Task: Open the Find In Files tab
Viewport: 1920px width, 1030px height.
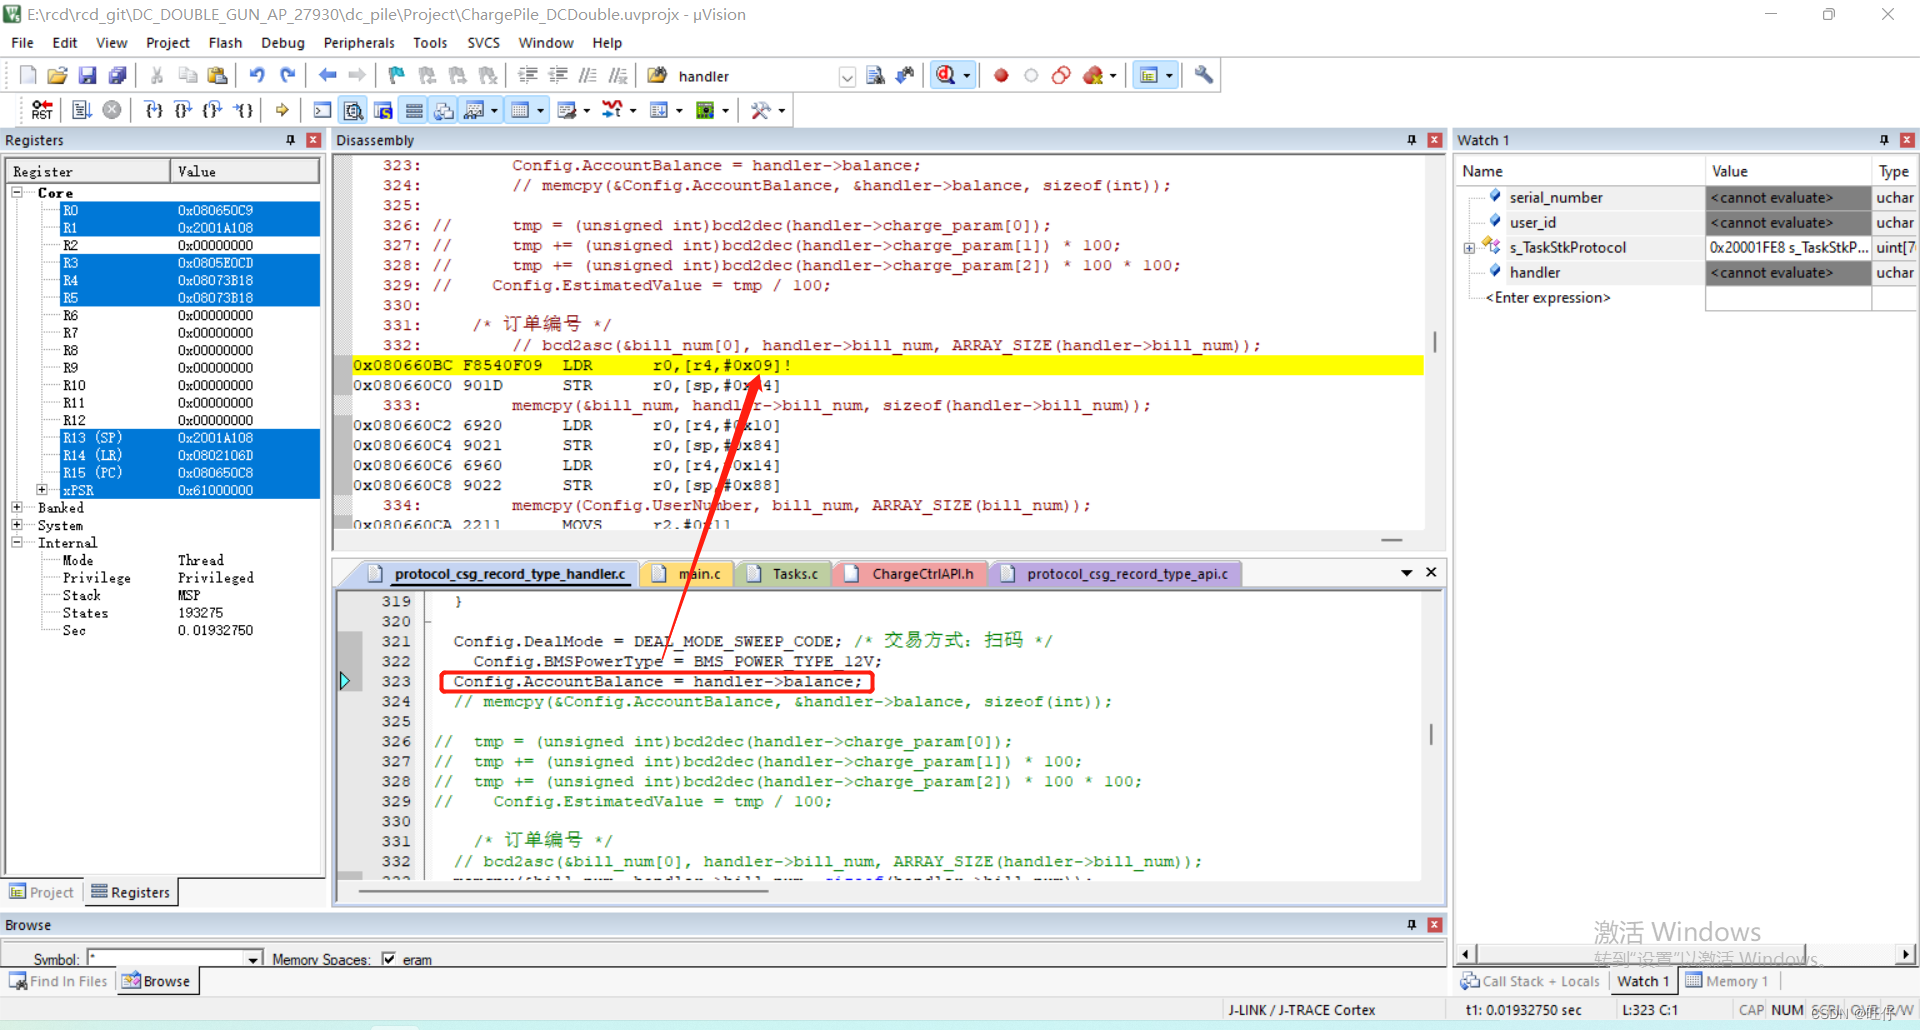Action: 59,981
